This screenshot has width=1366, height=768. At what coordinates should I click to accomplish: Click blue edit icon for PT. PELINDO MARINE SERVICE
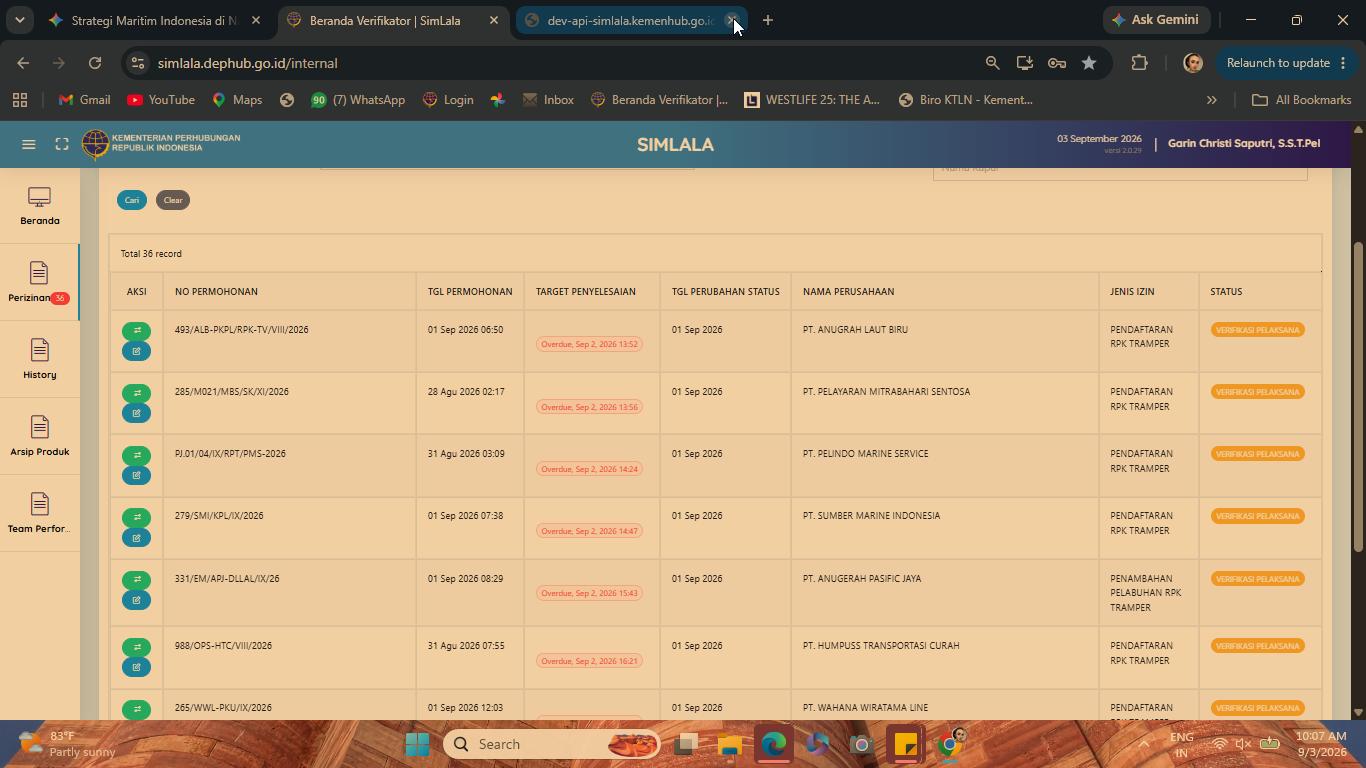[137, 475]
